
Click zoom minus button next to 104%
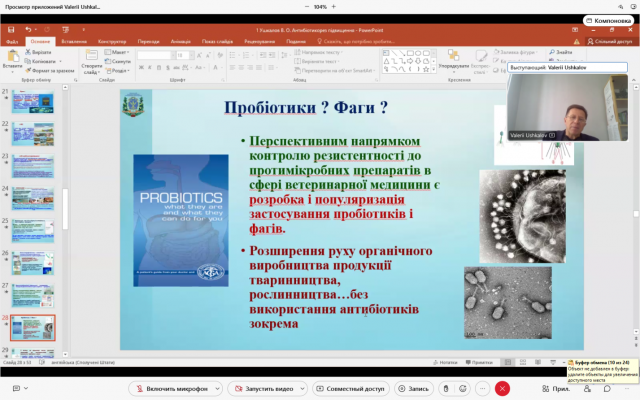pos(307,7)
